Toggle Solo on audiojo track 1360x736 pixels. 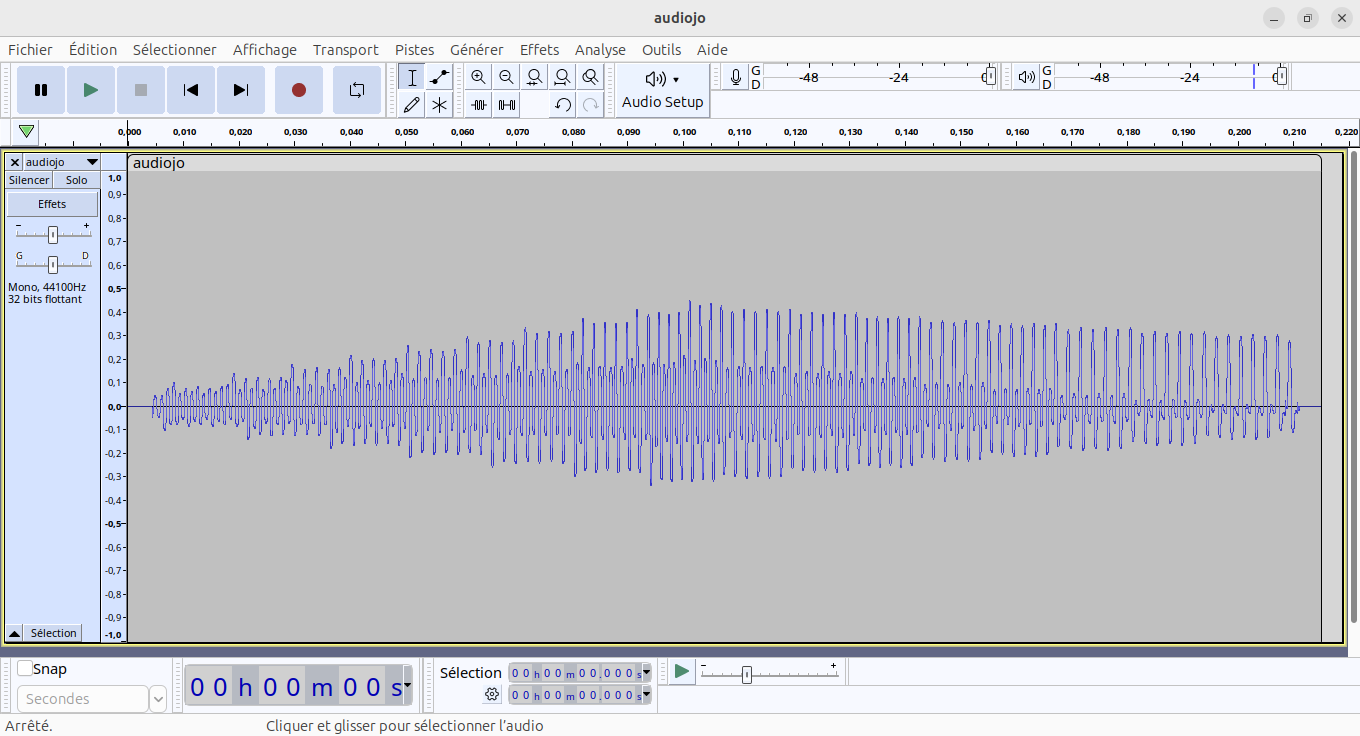76,180
